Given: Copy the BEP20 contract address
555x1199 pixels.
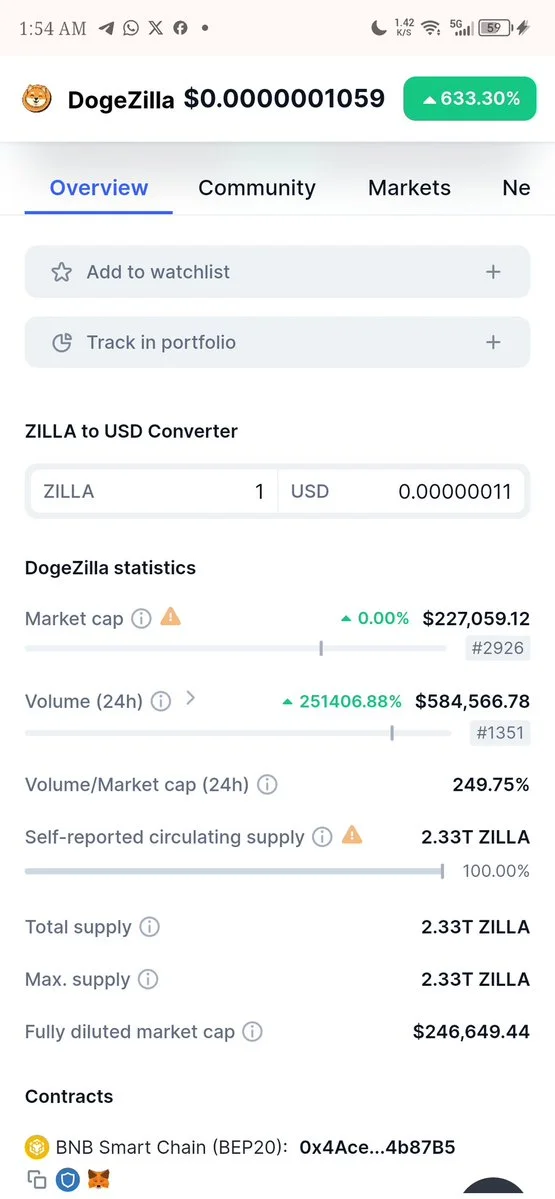Looking at the screenshot, I should [37, 1179].
